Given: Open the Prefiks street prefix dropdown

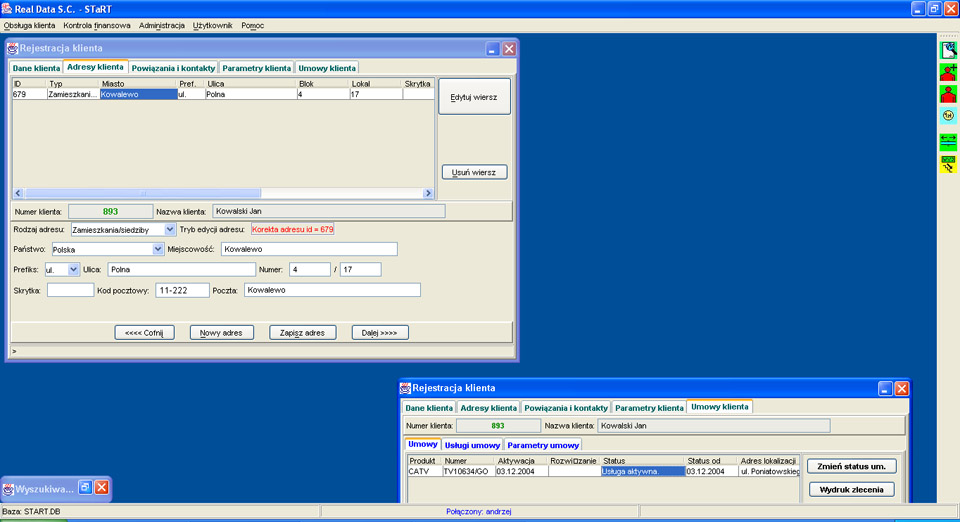Looking at the screenshot, I should click(x=73, y=269).
